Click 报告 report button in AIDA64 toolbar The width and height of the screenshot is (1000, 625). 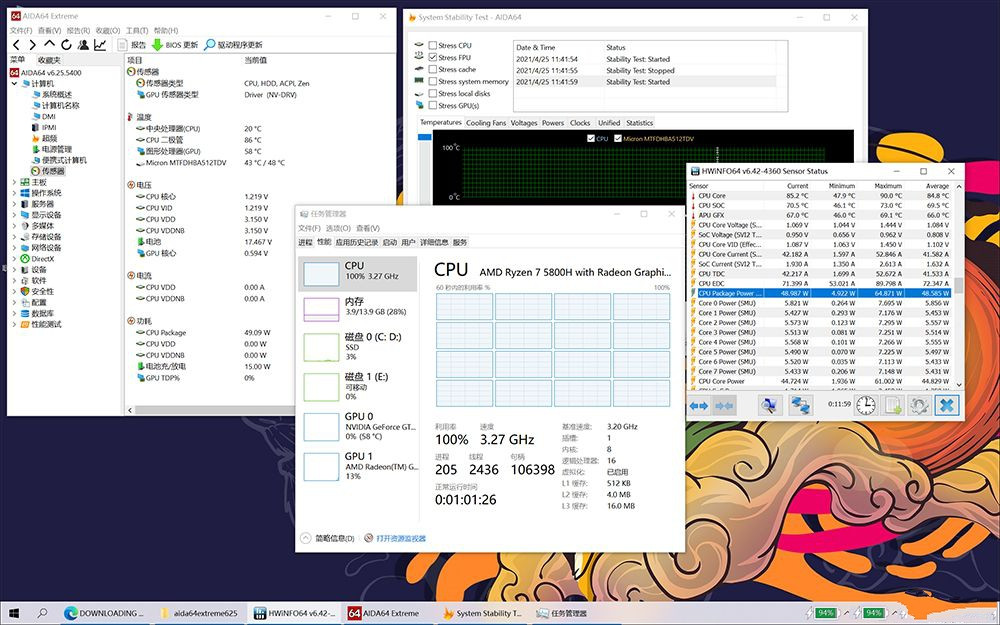pos(132,45)
